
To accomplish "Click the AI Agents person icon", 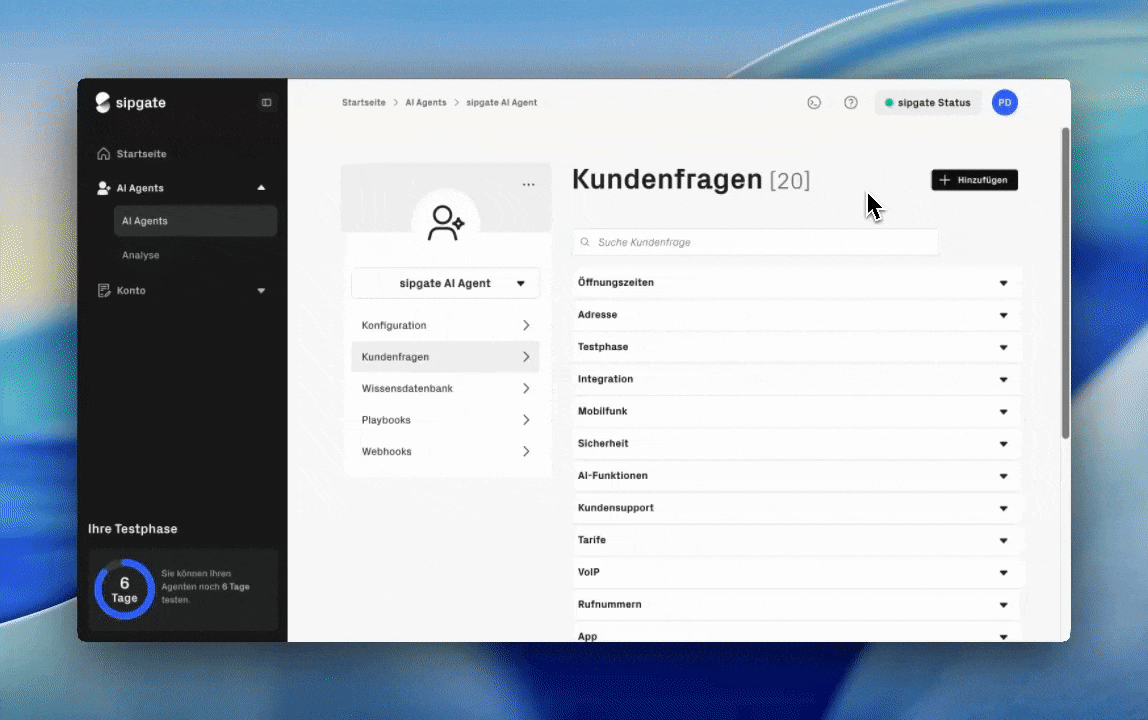I will coord(103,188).
